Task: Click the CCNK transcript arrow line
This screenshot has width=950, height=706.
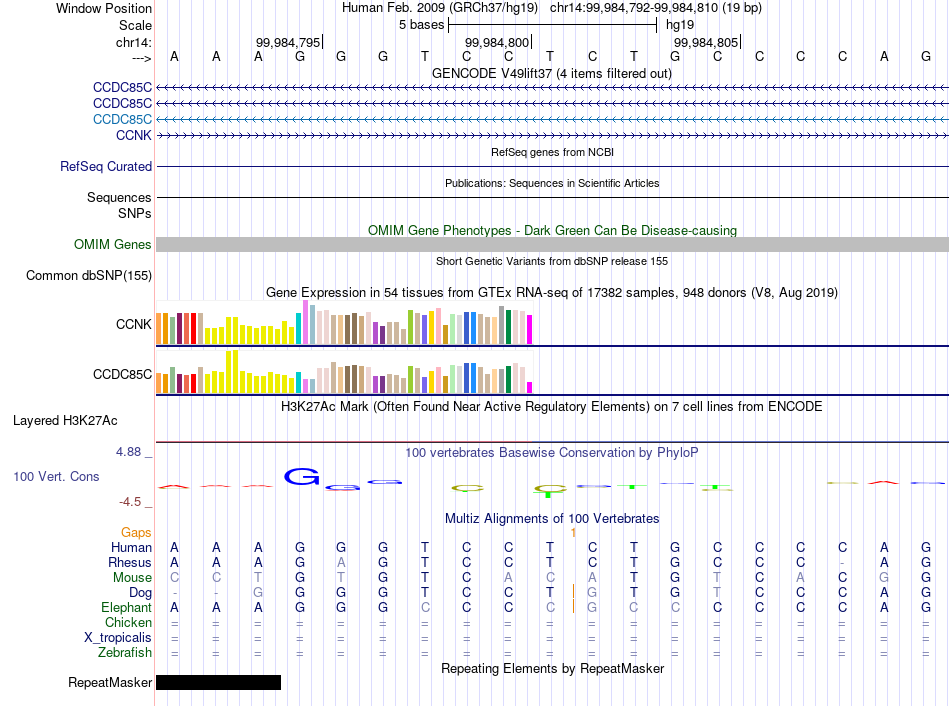Action: [552, 135]
